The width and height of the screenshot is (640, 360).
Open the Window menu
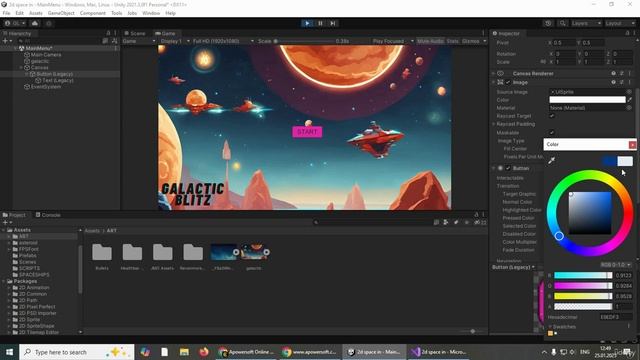tap(151, 13)
